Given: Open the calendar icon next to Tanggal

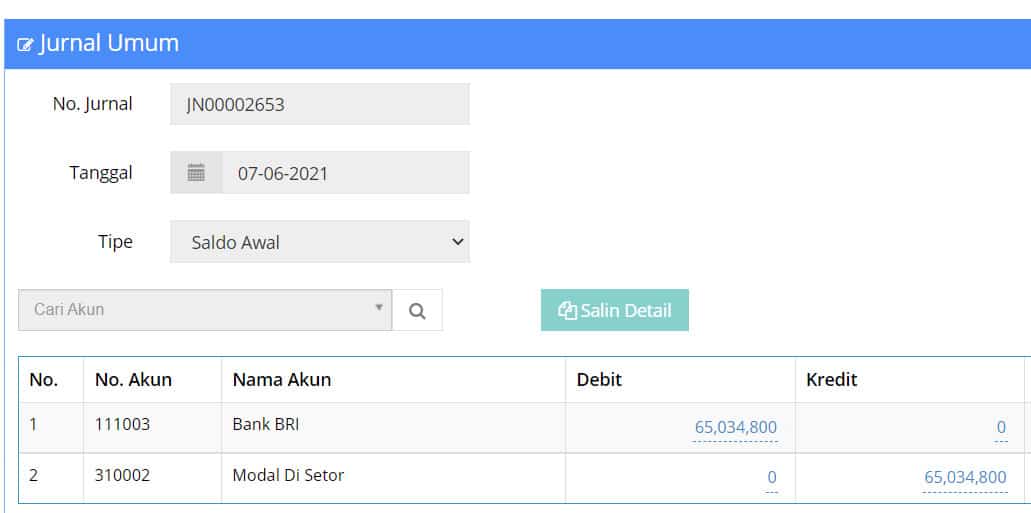Looking at the screenshot, I should [196, 173].
